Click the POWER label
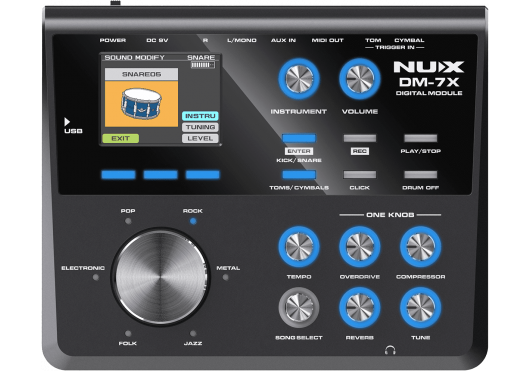This screenshot has height=371, width=530. 113,40
